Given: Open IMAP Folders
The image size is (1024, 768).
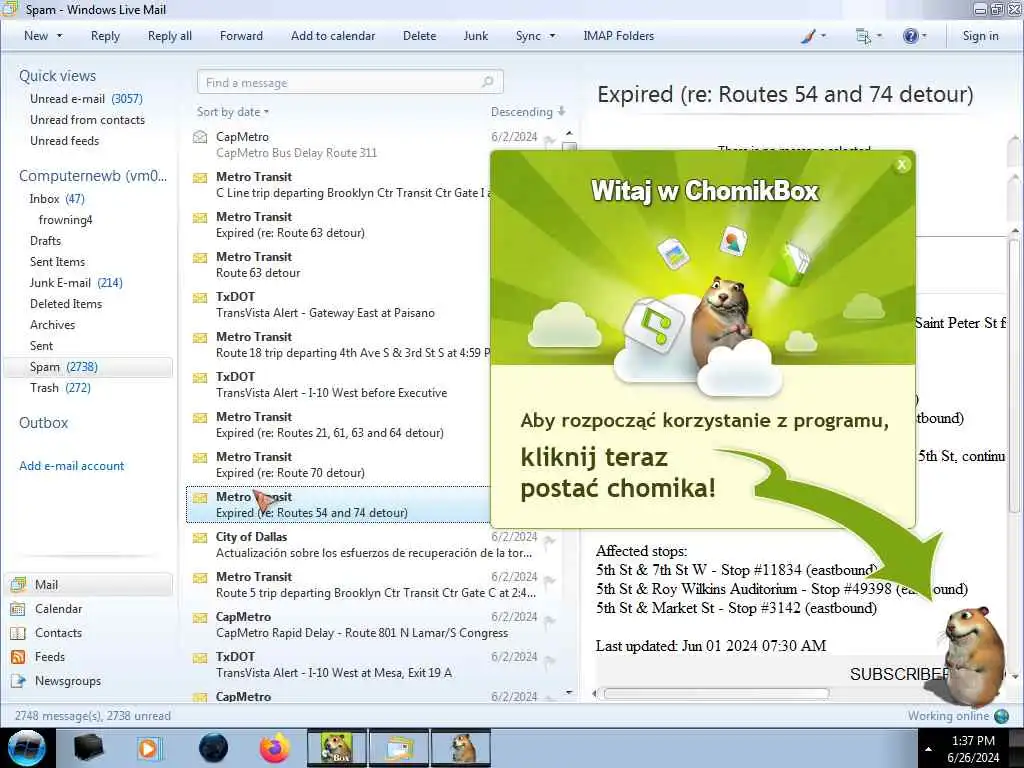Looking at the screenshot, I should pyautogui.click(x=618, y=36).
